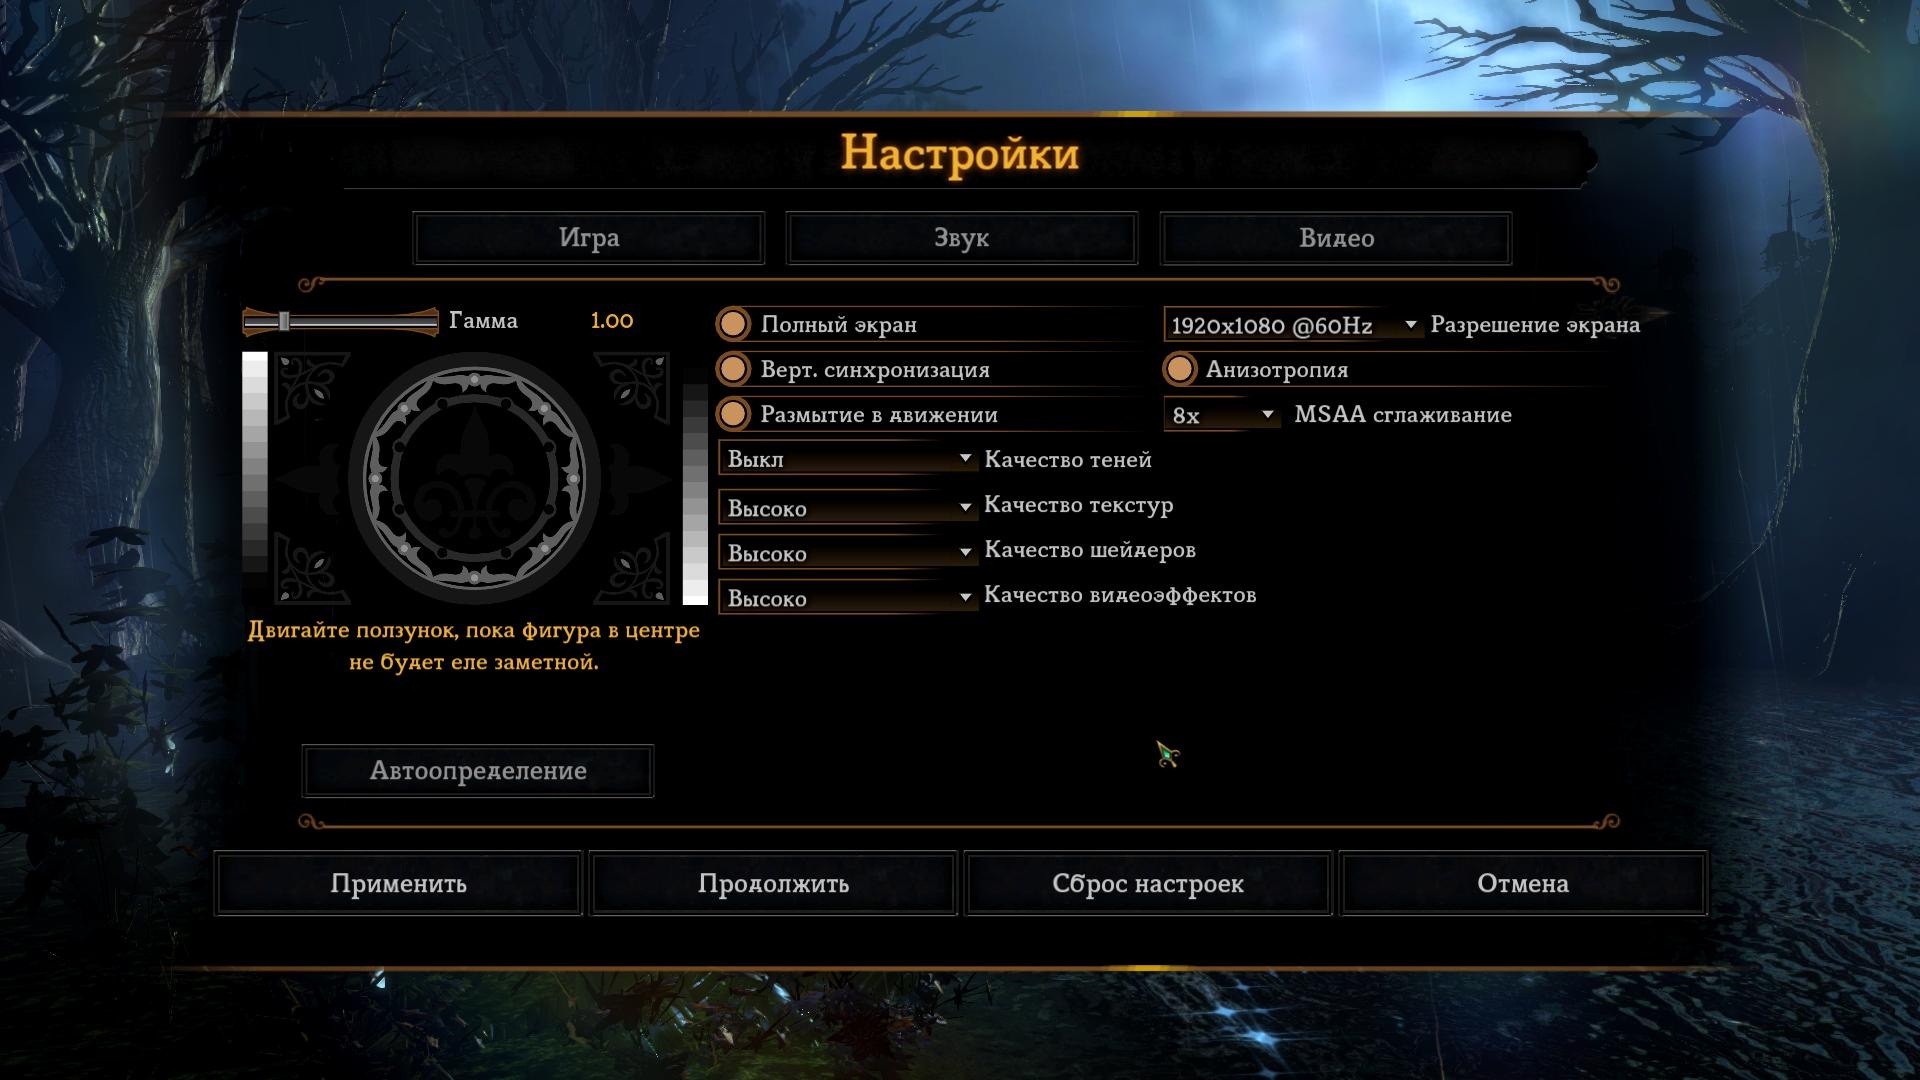
Task: Expand Качество видеоэффектов dropdown
Action: pos(848,597)
